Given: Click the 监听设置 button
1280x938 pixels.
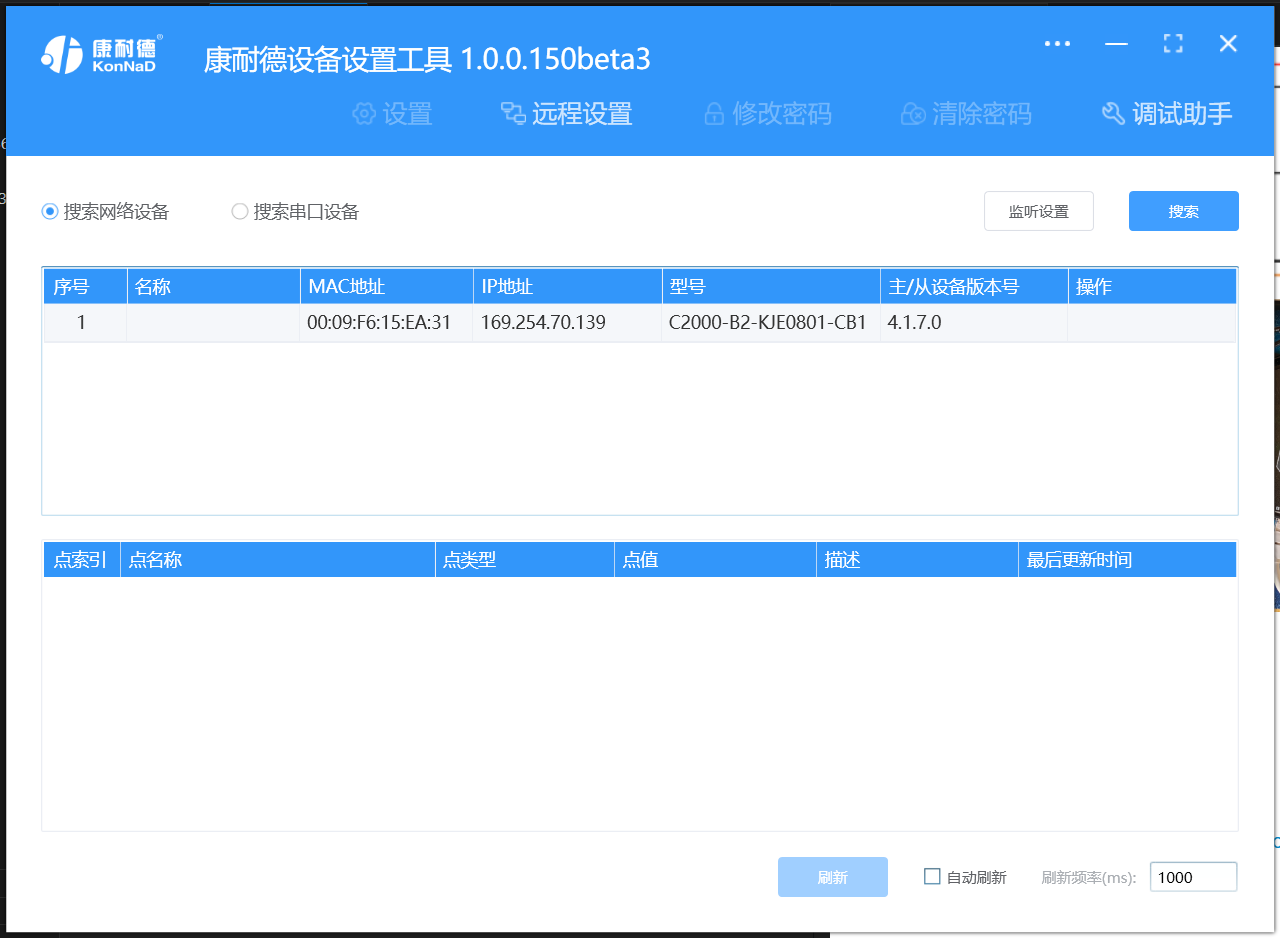Looking at the screenshot, I should click(x=1038, y=211).
